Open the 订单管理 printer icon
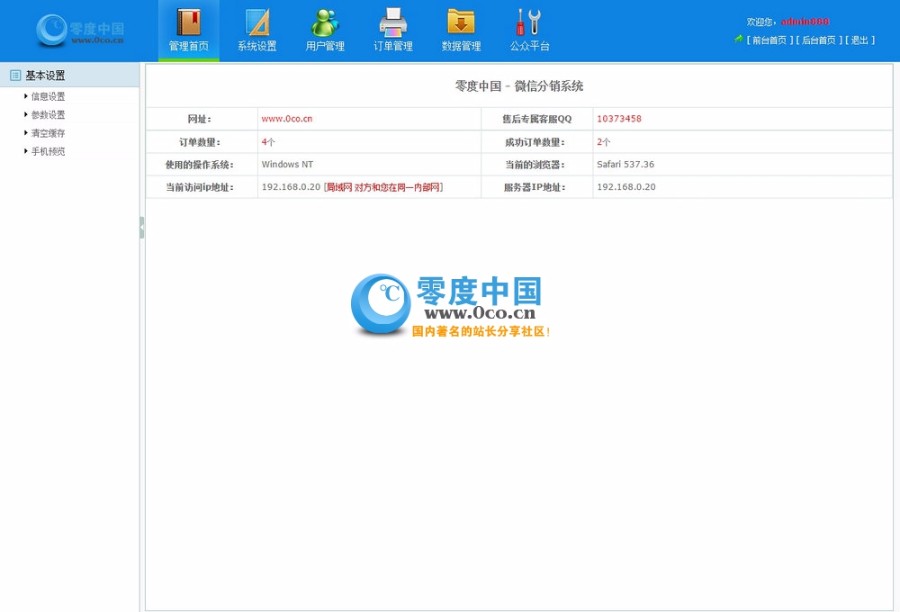Viewport: 900px width, 612px height. (x=393, y=22)
